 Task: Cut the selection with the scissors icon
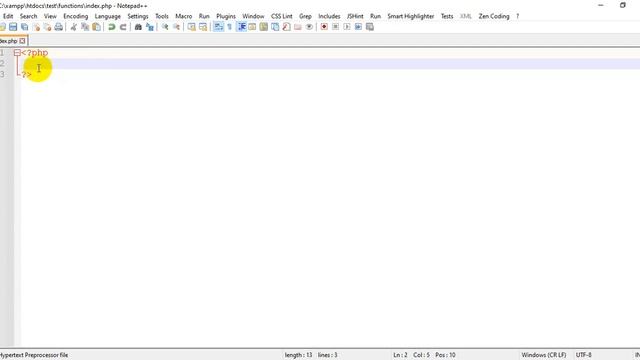coord(73,27)
